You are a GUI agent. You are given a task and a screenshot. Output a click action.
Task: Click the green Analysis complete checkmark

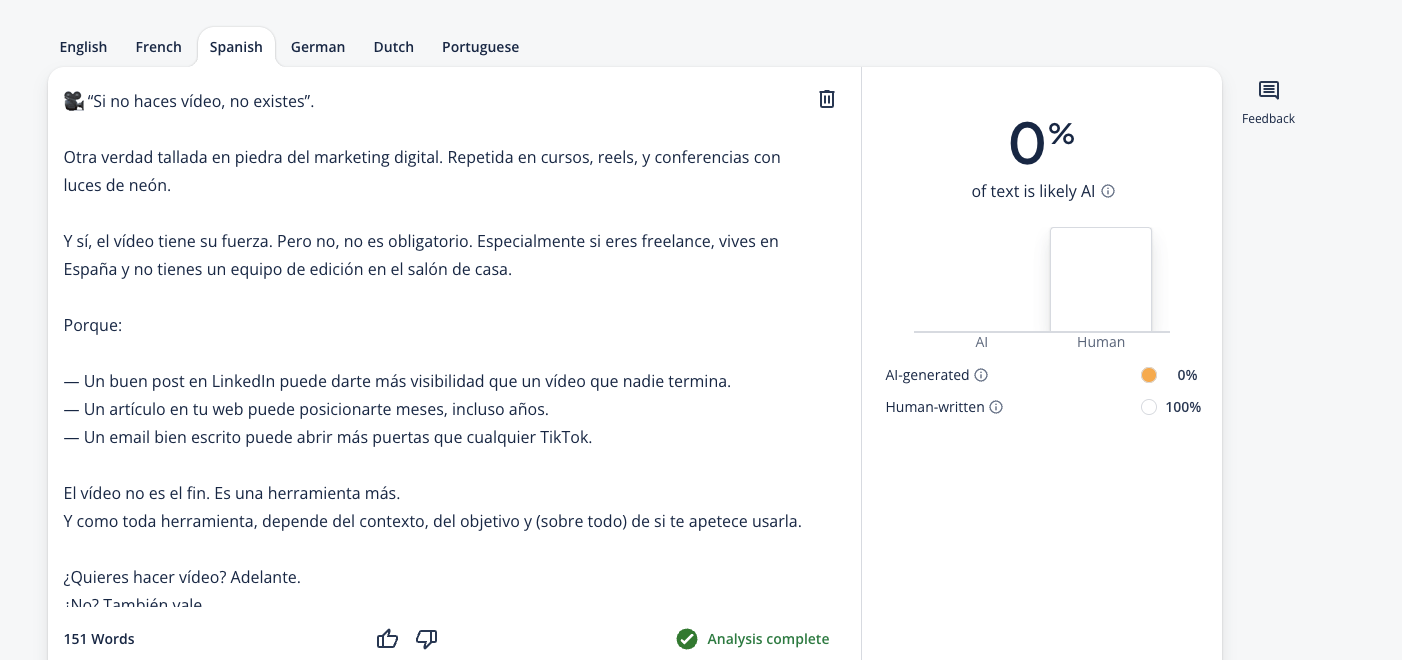687,639
